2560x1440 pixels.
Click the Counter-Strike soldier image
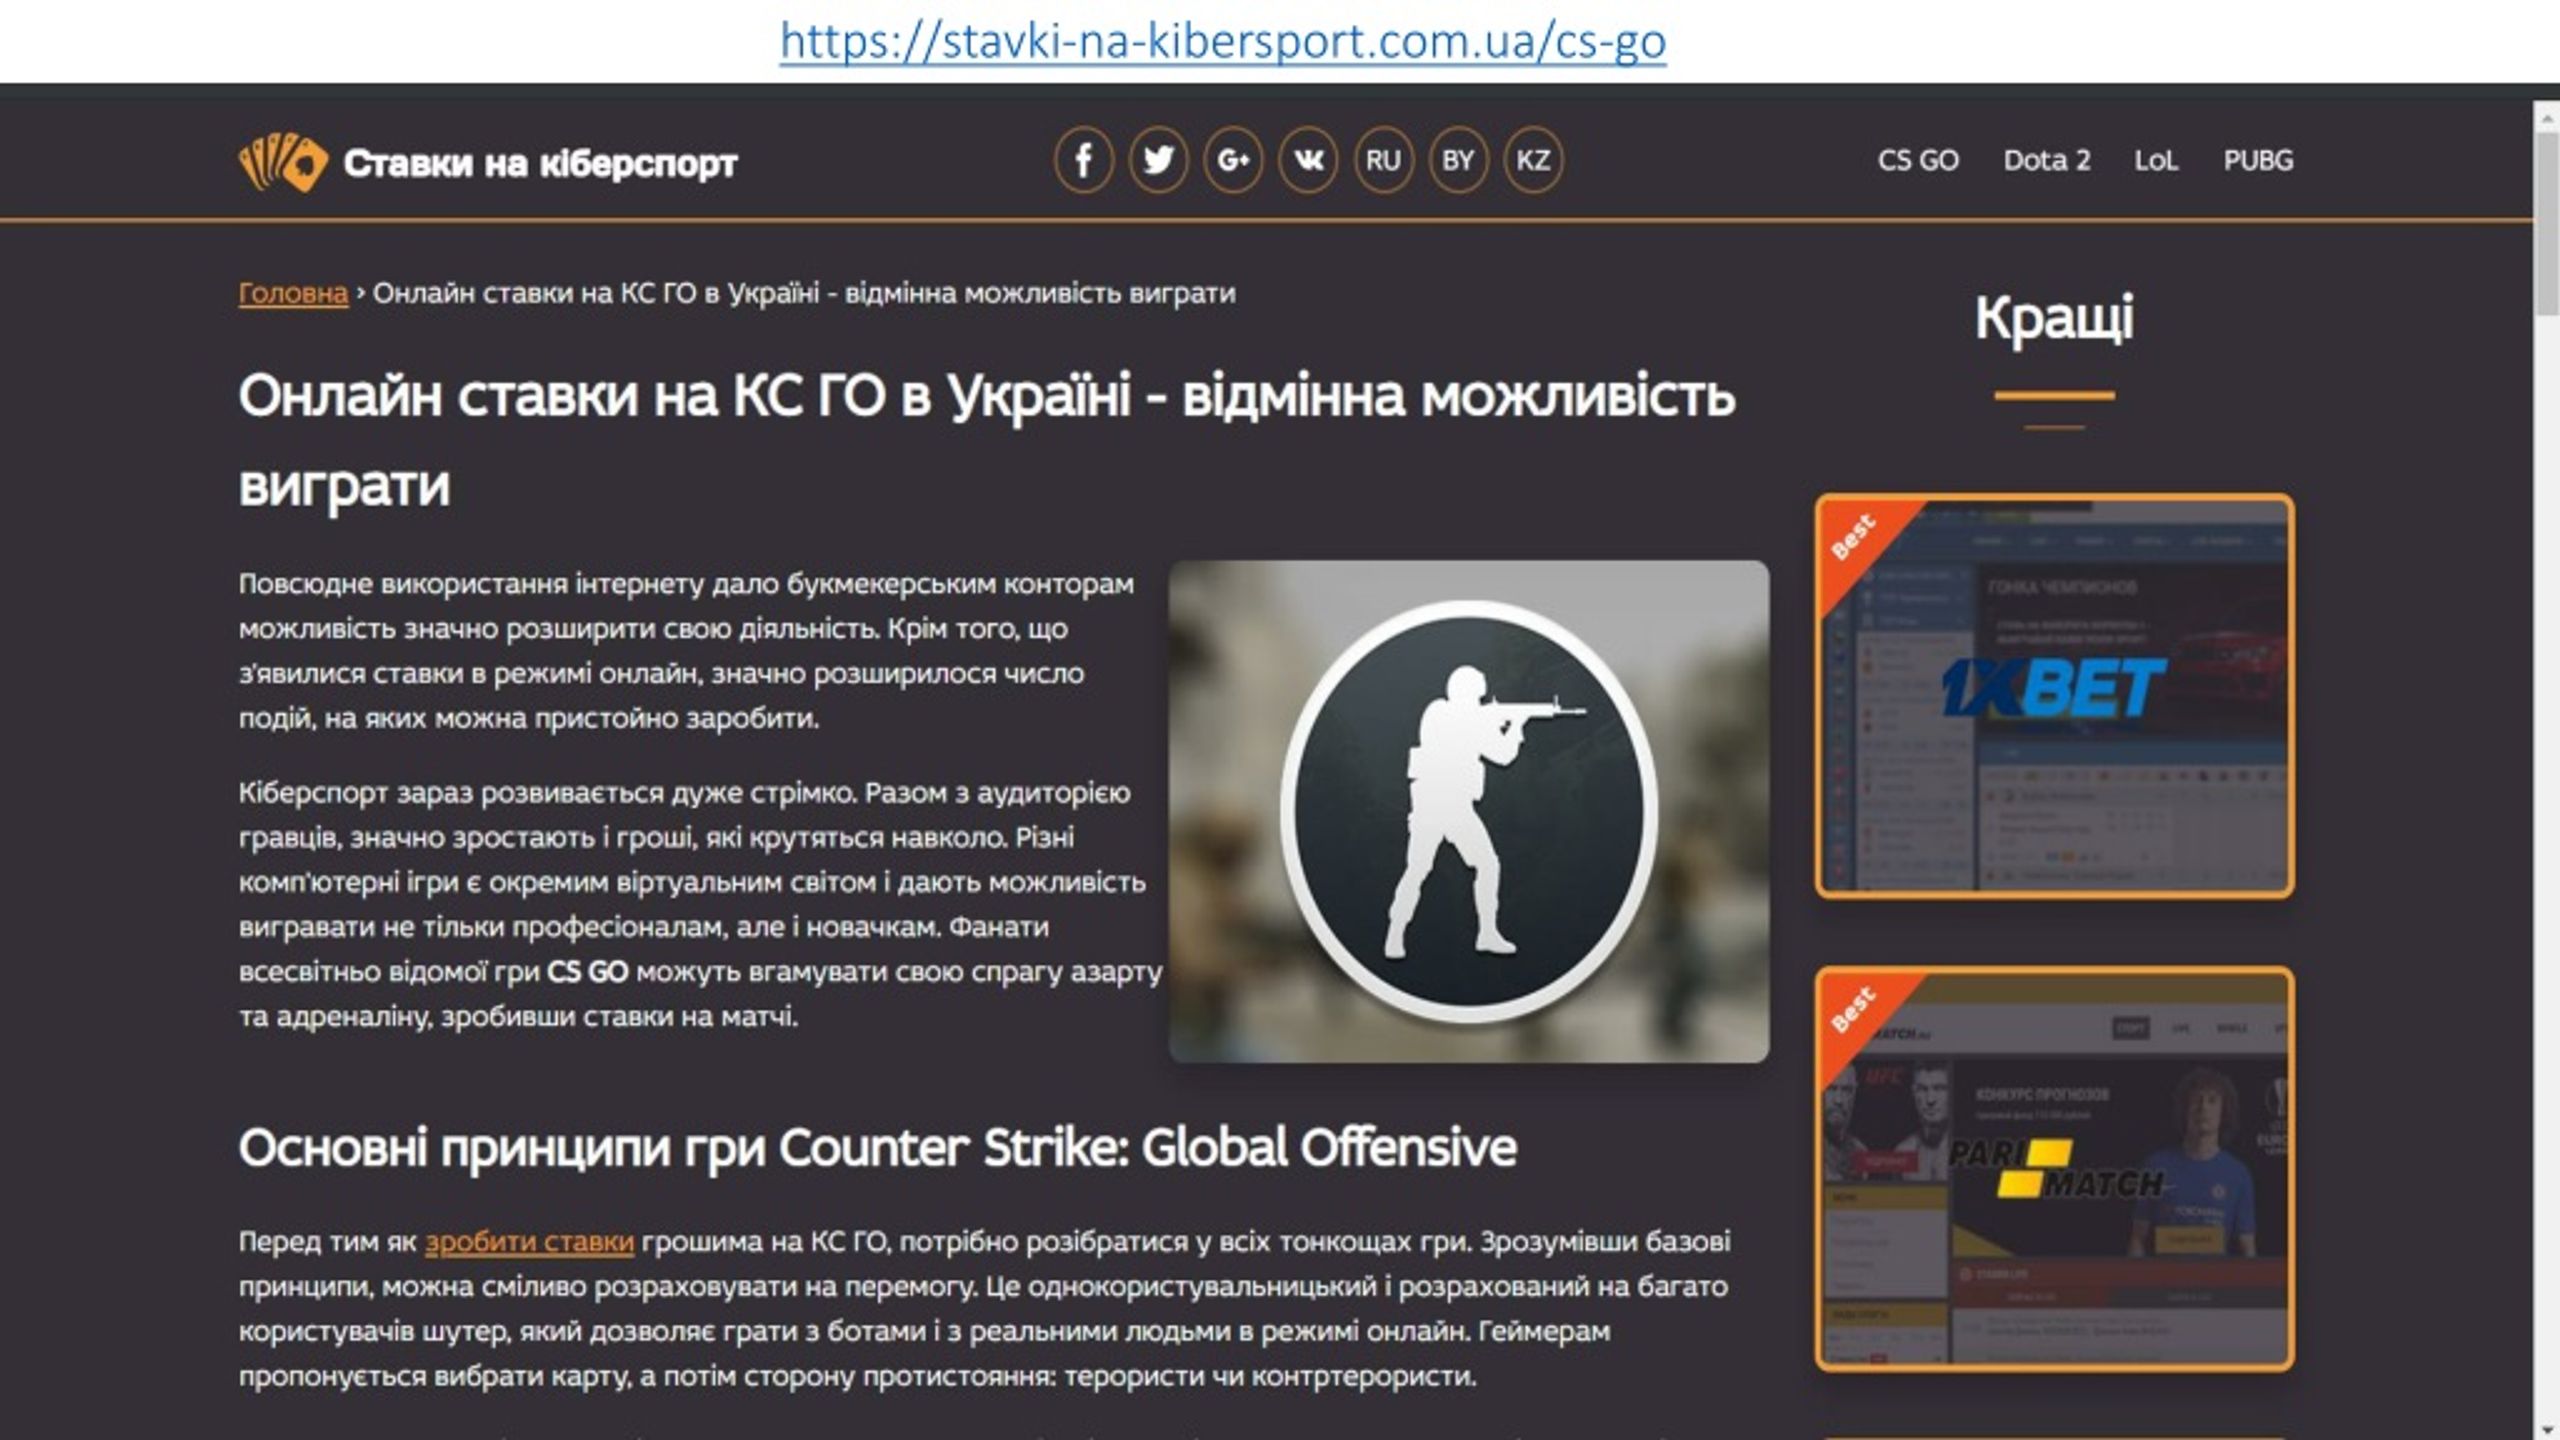point(1469,811)
